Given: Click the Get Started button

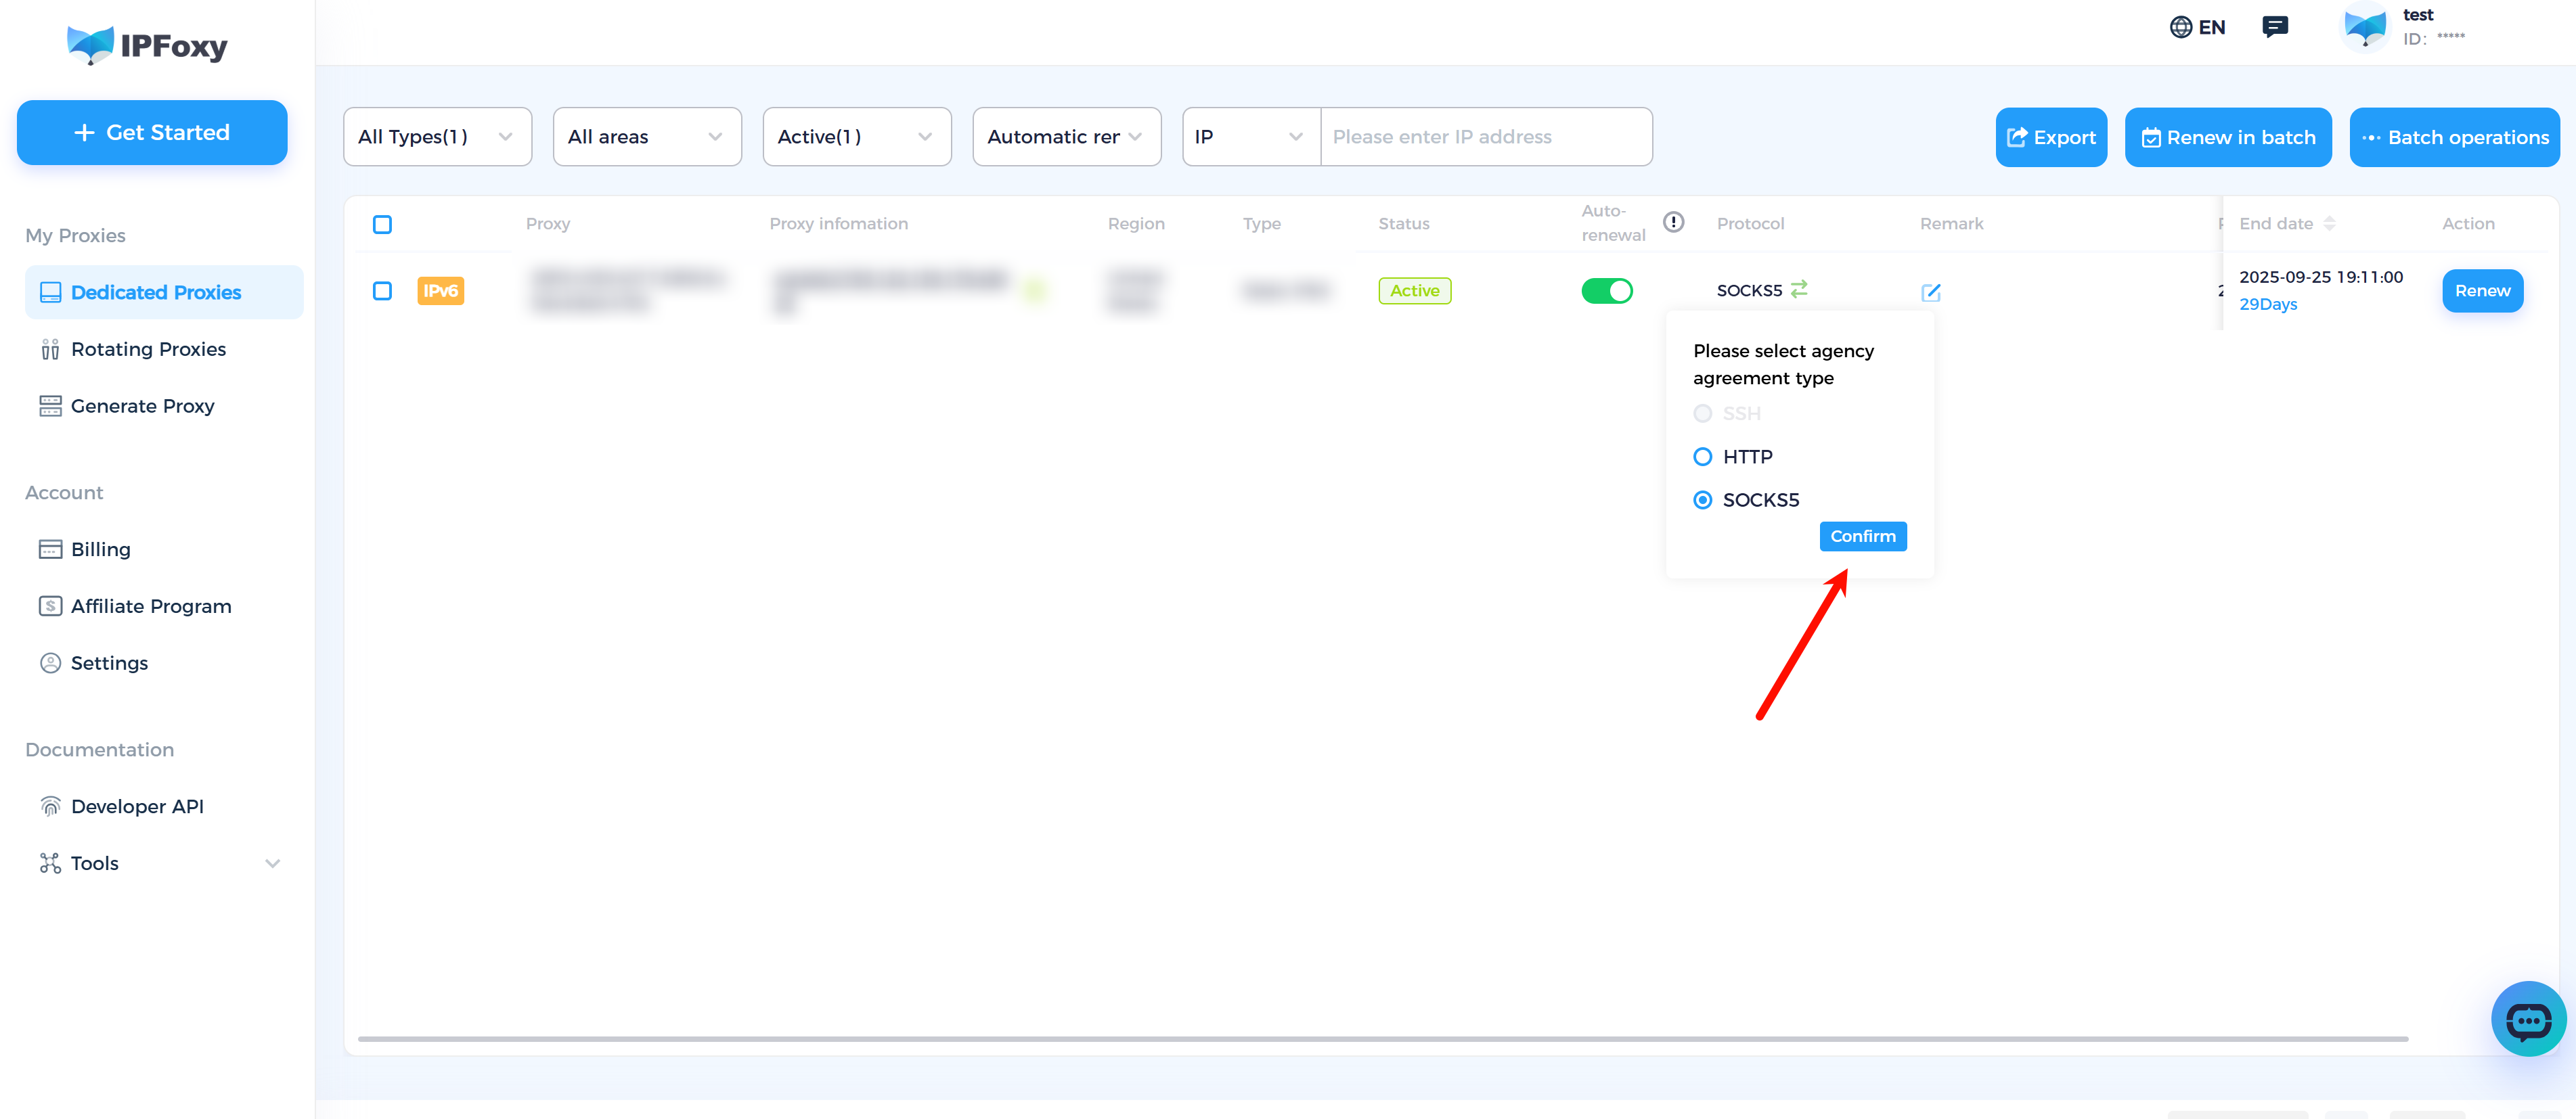Looking at the screenshot, I should pos(152,132).
